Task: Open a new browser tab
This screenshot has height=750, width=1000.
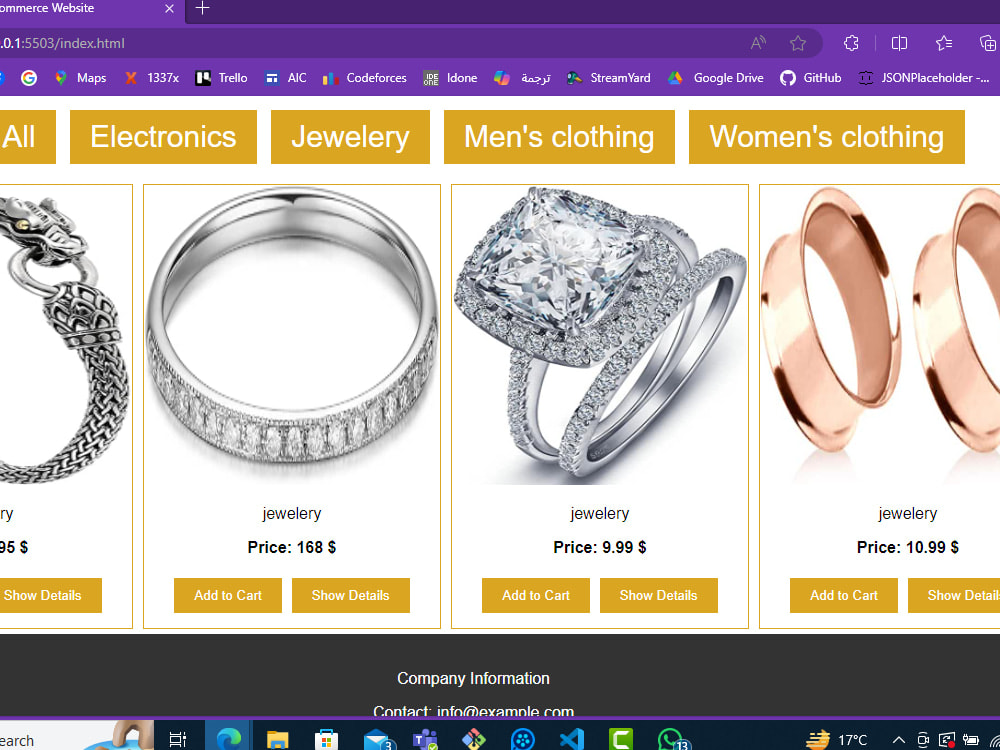Action: (x=202, y=8)
